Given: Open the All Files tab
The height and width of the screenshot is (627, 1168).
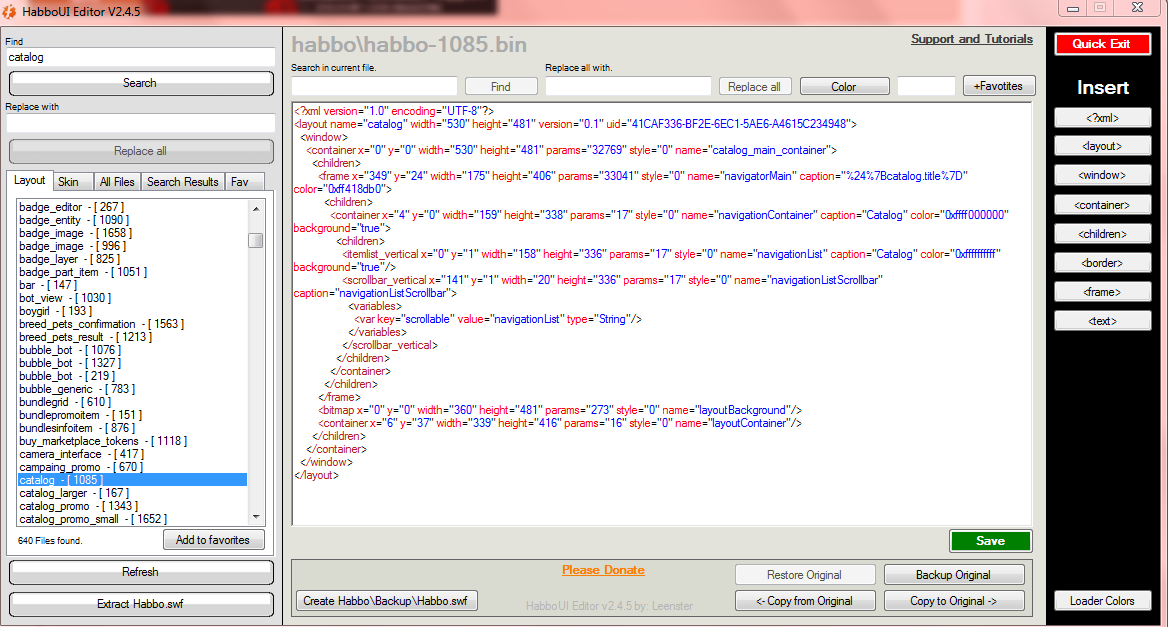Looking at the screenshot, I should 117,182.
